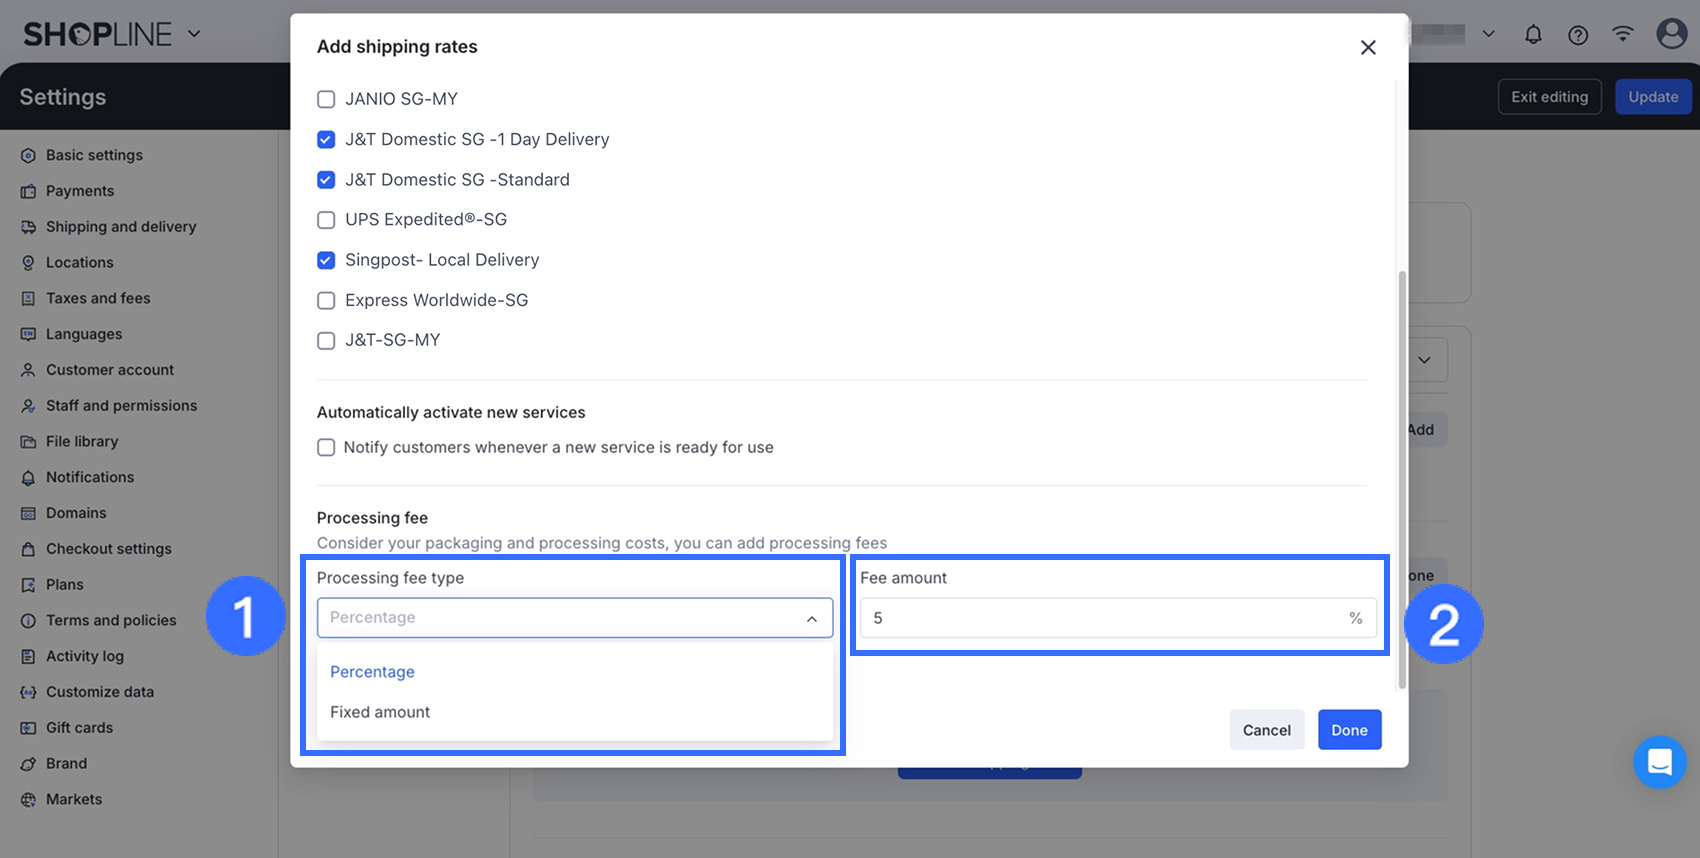Go to Staff and permissions

point(122,406)
